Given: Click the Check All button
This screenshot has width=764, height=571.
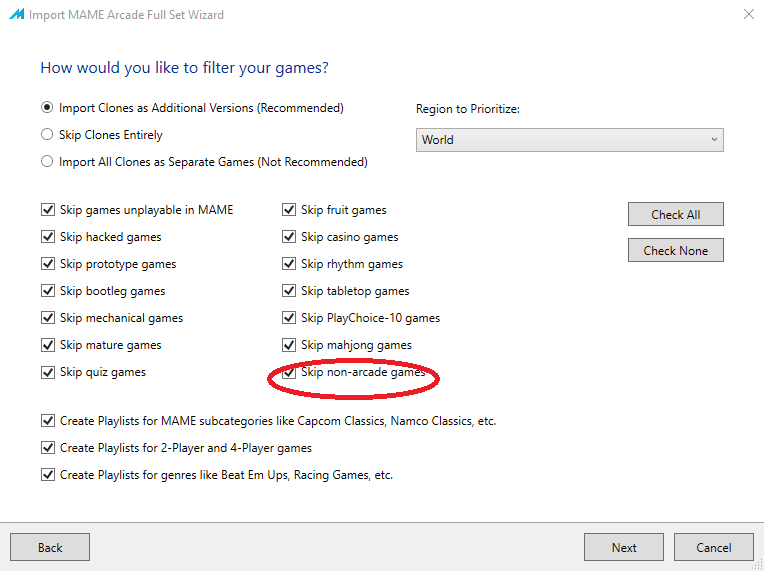Looking at the screenshot, I should tap(676, 214).
